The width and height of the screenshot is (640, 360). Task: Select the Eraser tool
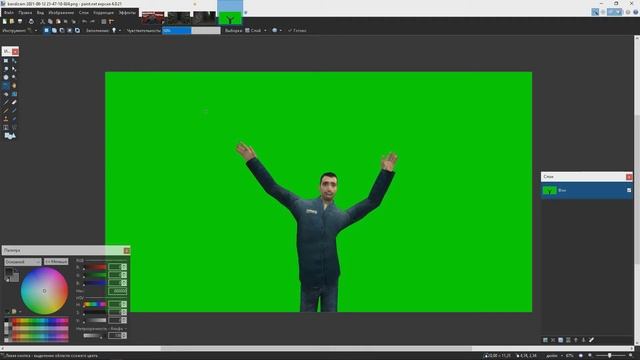pos(14,102)
